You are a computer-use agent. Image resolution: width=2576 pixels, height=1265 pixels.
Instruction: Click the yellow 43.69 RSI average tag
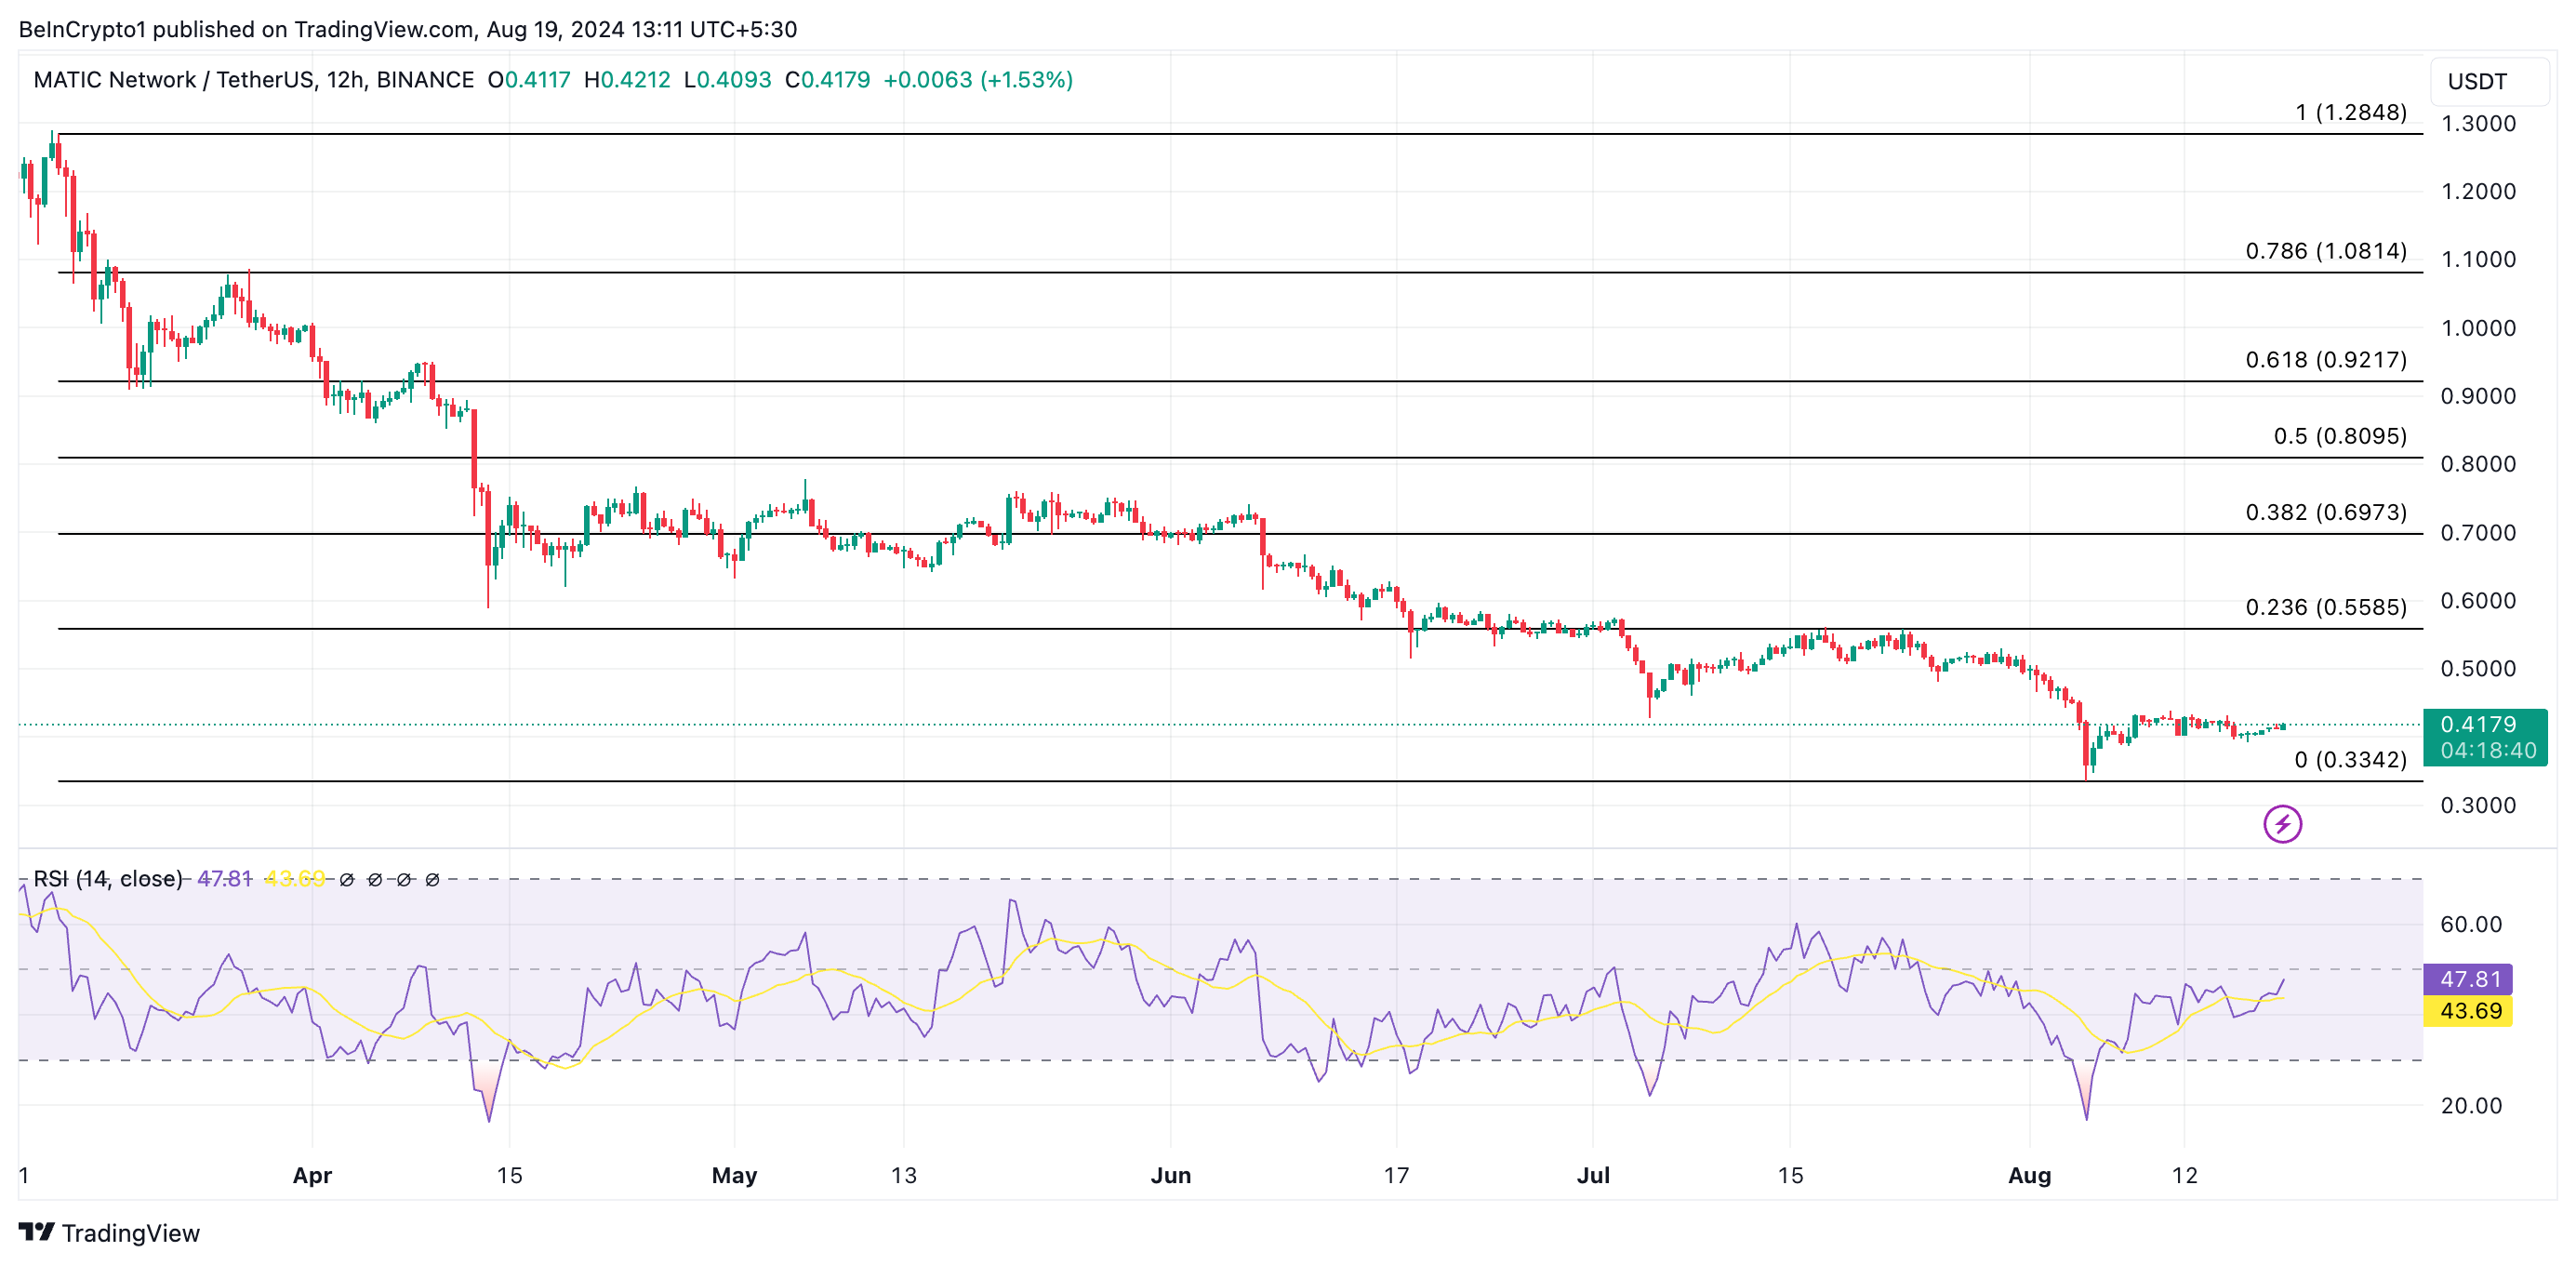click(2468, 1011)
